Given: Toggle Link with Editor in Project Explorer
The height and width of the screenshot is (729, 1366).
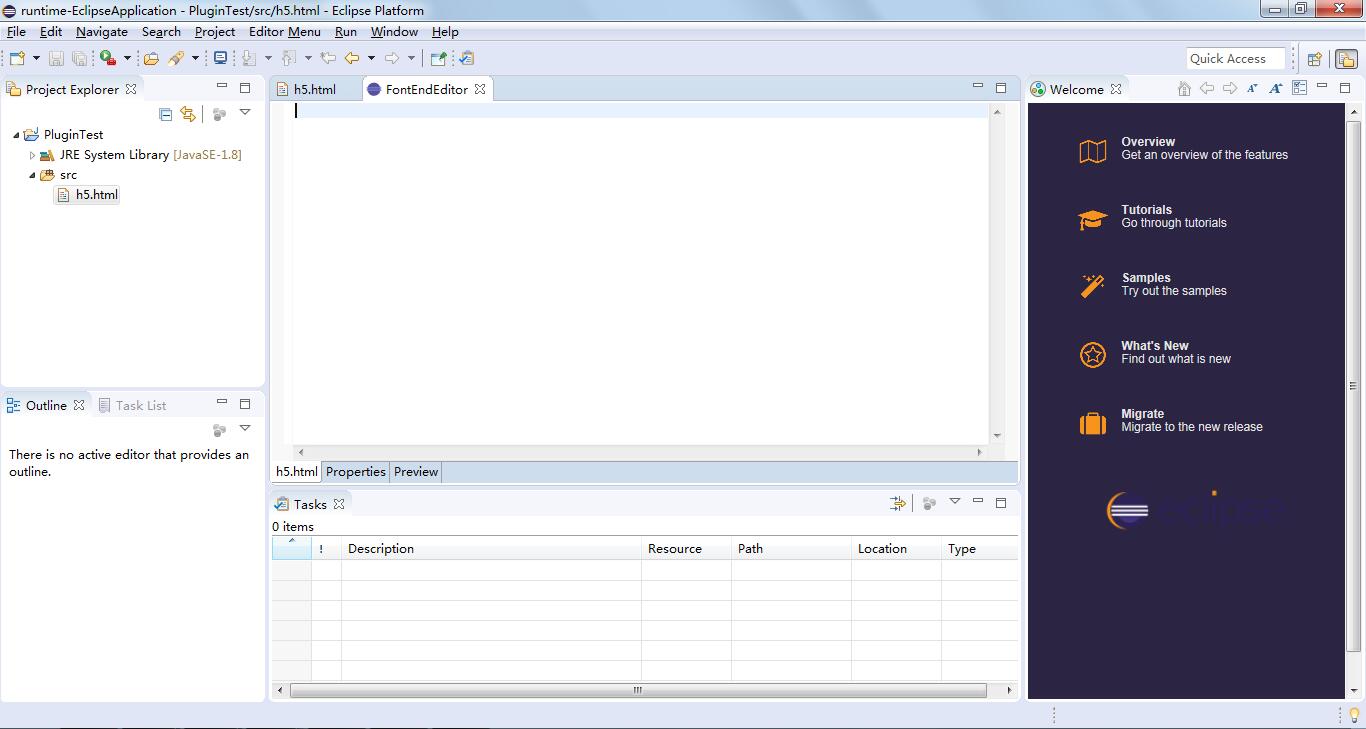Looking at the screenshot, I should 188,114.
